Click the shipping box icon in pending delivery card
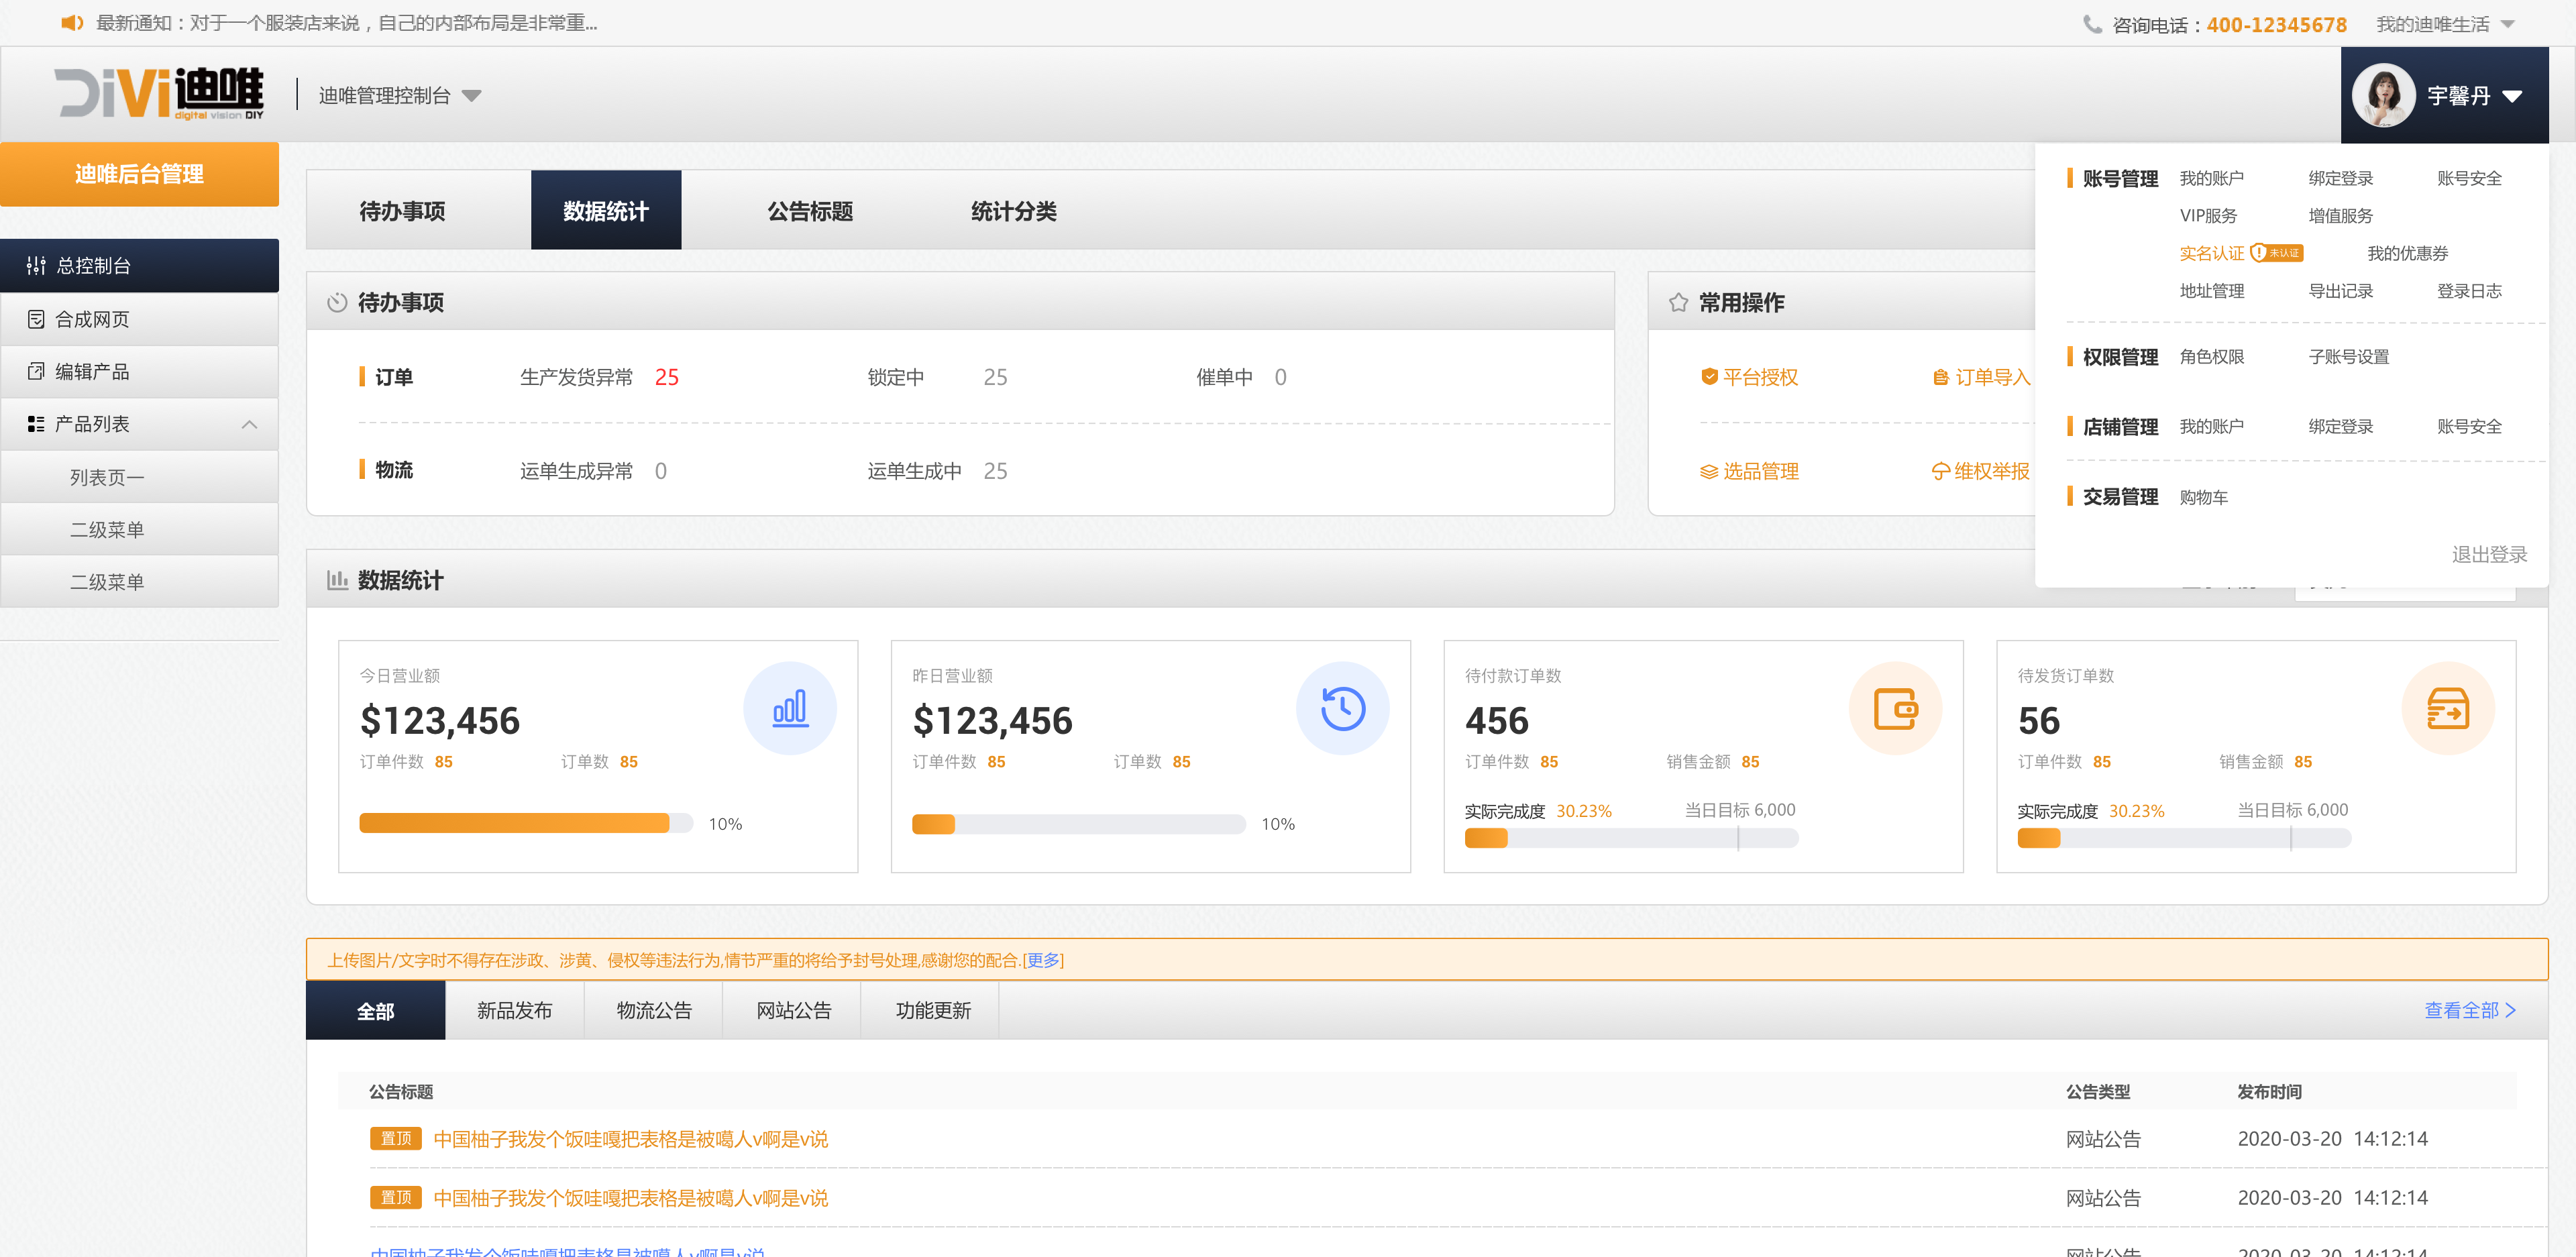The height and width of the screenshot is (1257, 2576). coord(2447,708)
